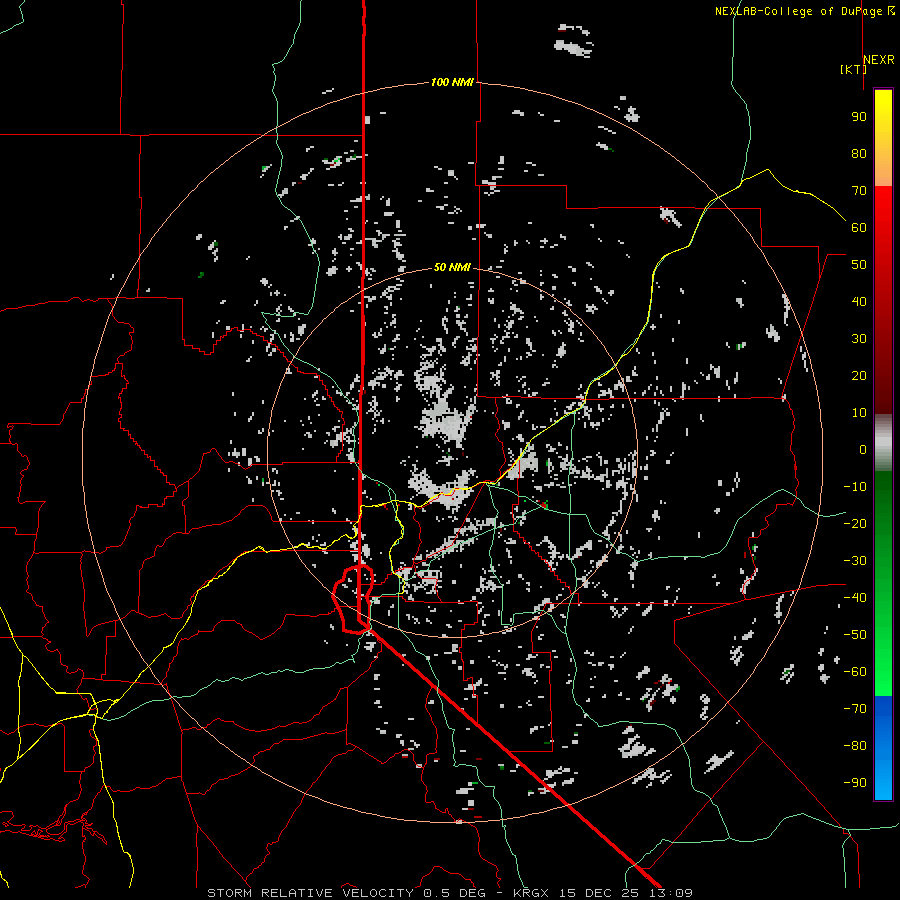Click the 90 value on the velocity scale
This screenshot has height=900, width=900.
click(x=859, y=117)
